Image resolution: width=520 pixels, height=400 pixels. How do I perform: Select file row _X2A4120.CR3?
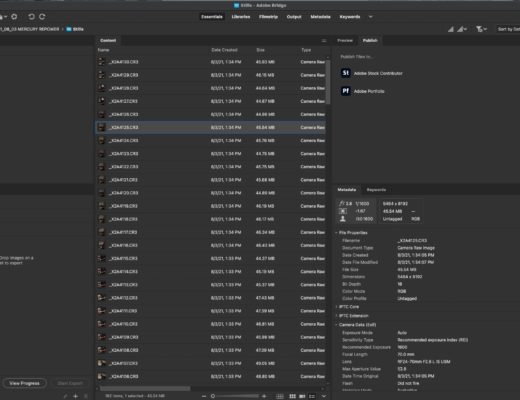pos(211,193)
